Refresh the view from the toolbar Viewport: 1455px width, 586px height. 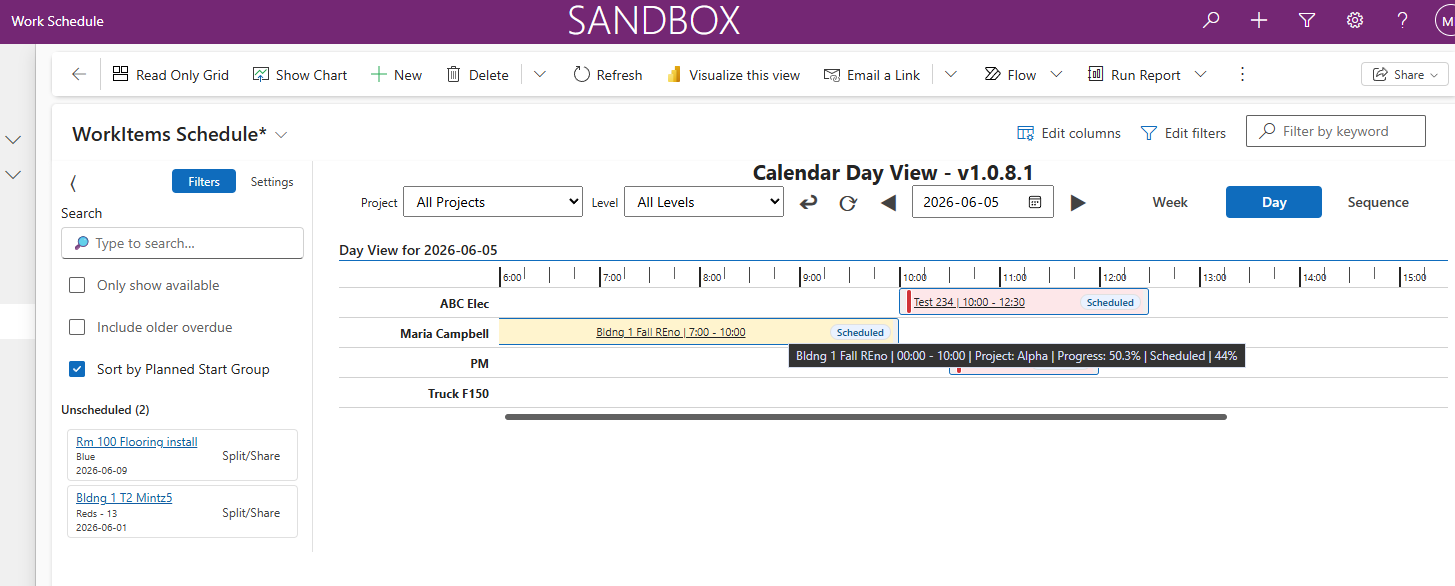pos(608,74)
